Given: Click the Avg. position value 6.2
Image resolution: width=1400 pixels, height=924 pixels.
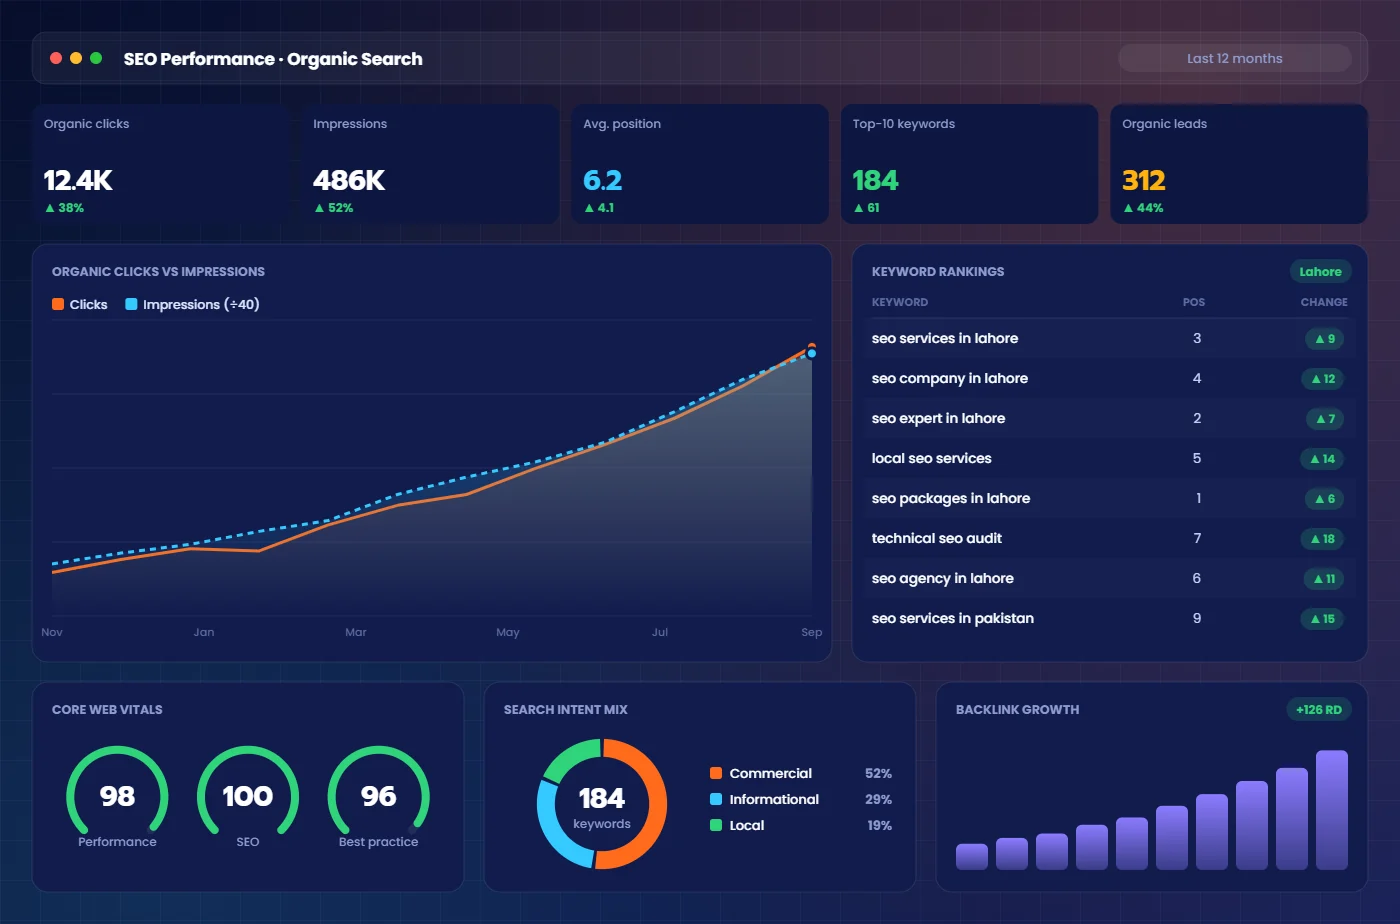Looking at the screenshot, I should click(603, 180).
